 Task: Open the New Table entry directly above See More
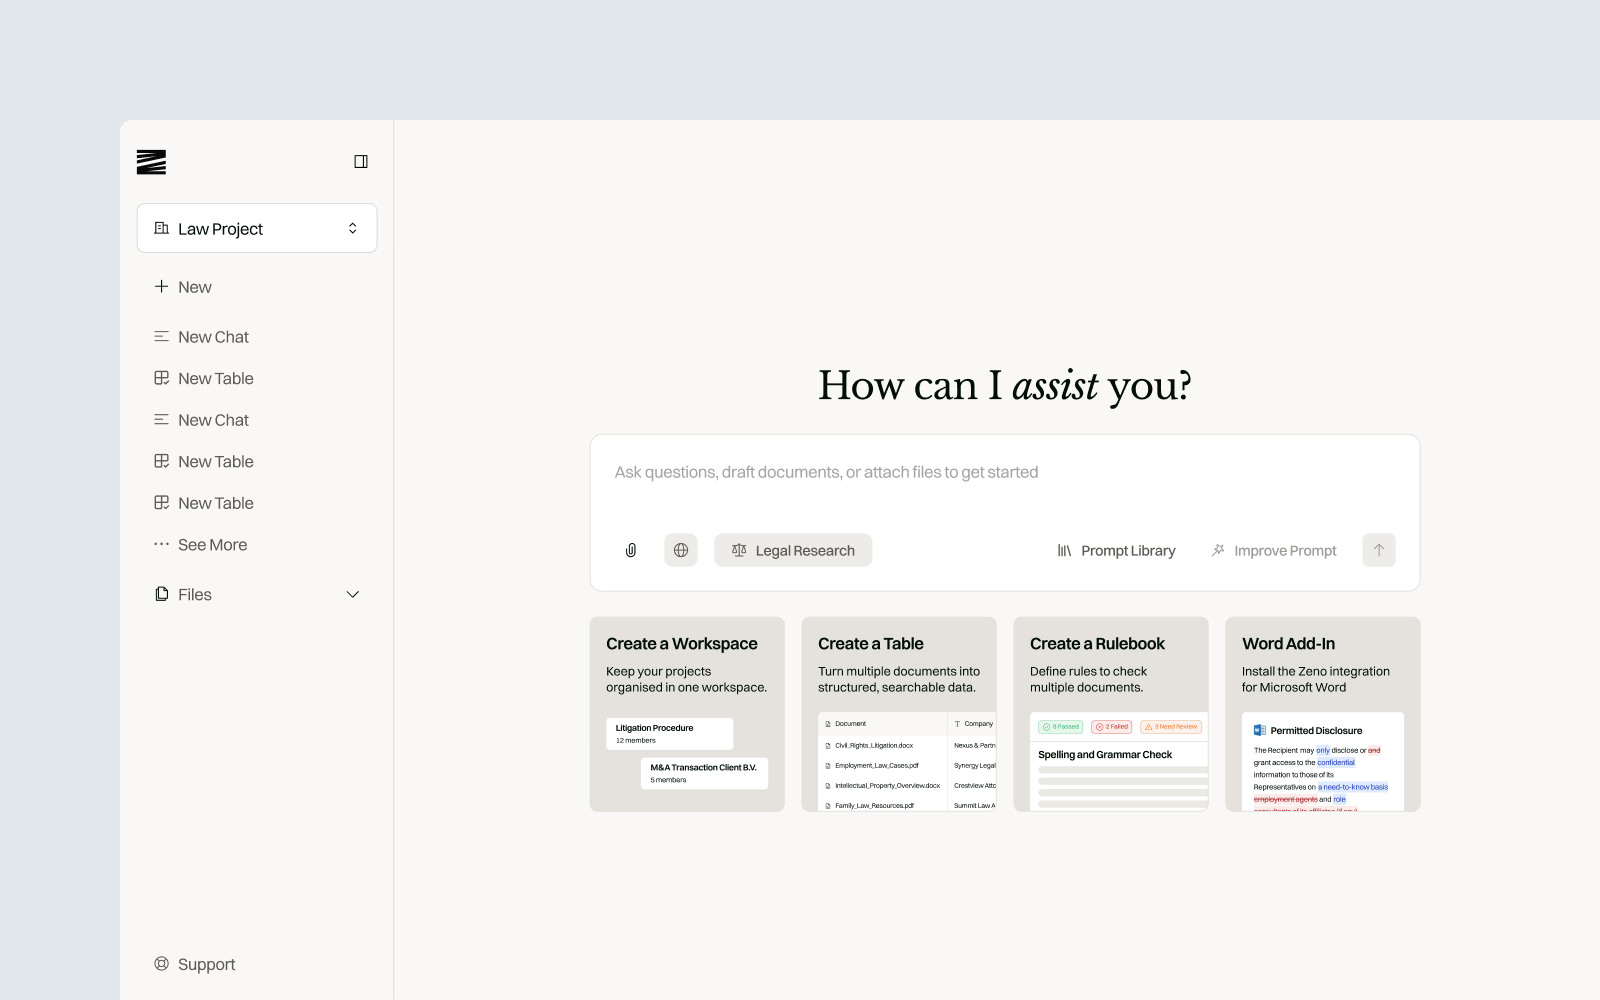click(204, 503)
